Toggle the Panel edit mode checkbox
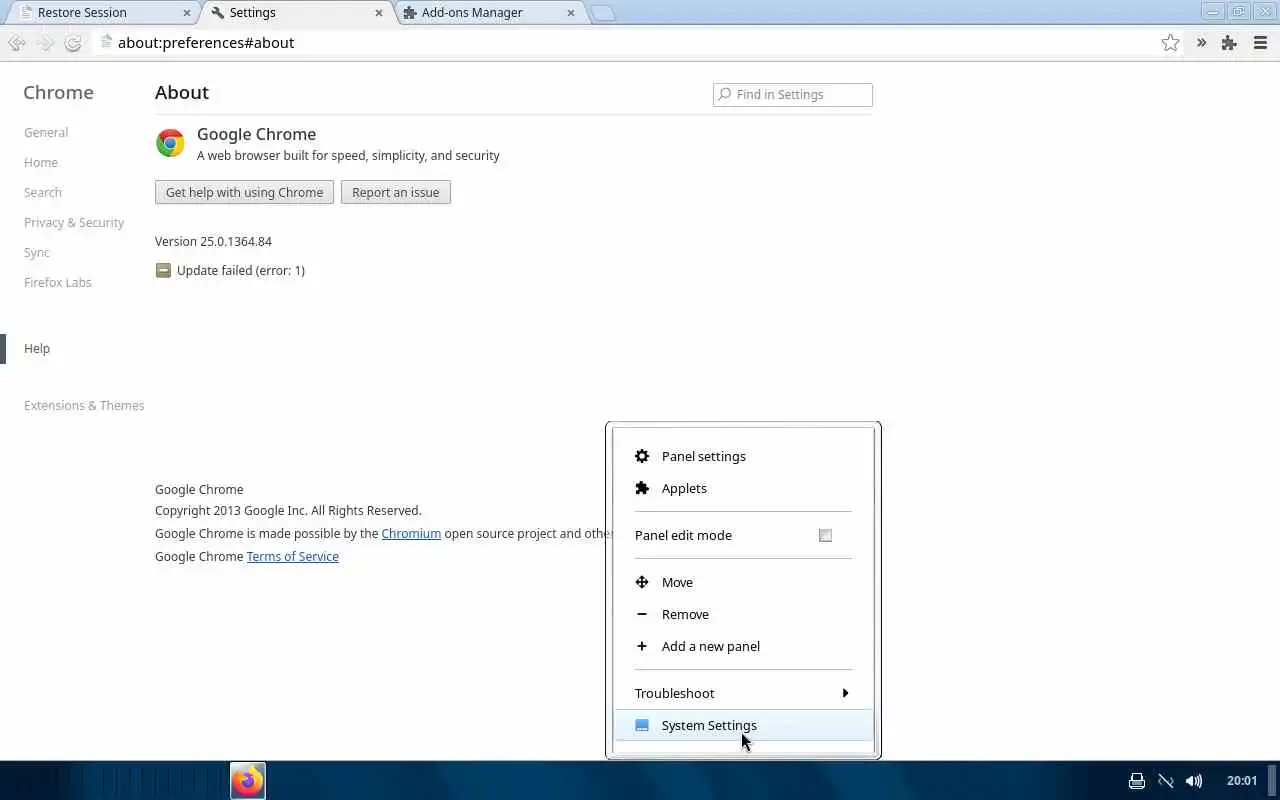The image size is (1280, 800). tap(825, 535)
